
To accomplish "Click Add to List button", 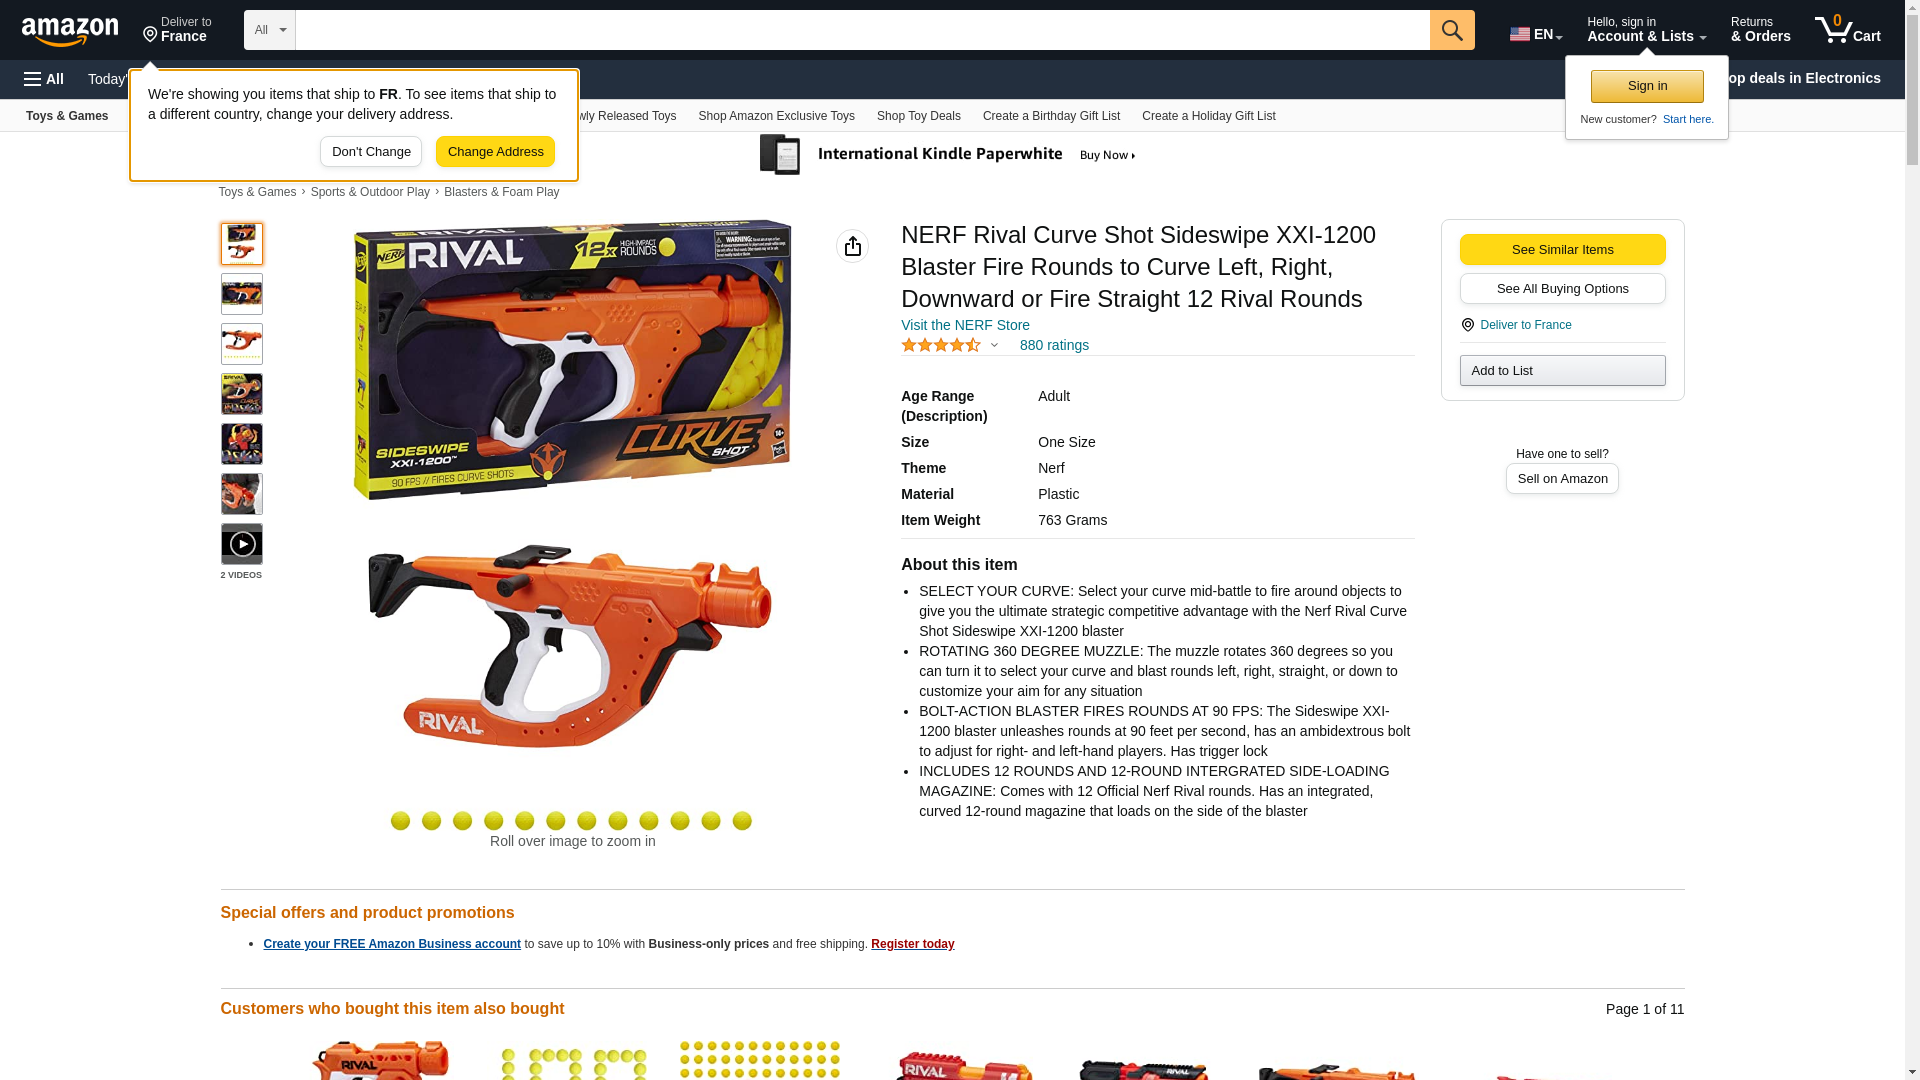I will pos(1562,371).
